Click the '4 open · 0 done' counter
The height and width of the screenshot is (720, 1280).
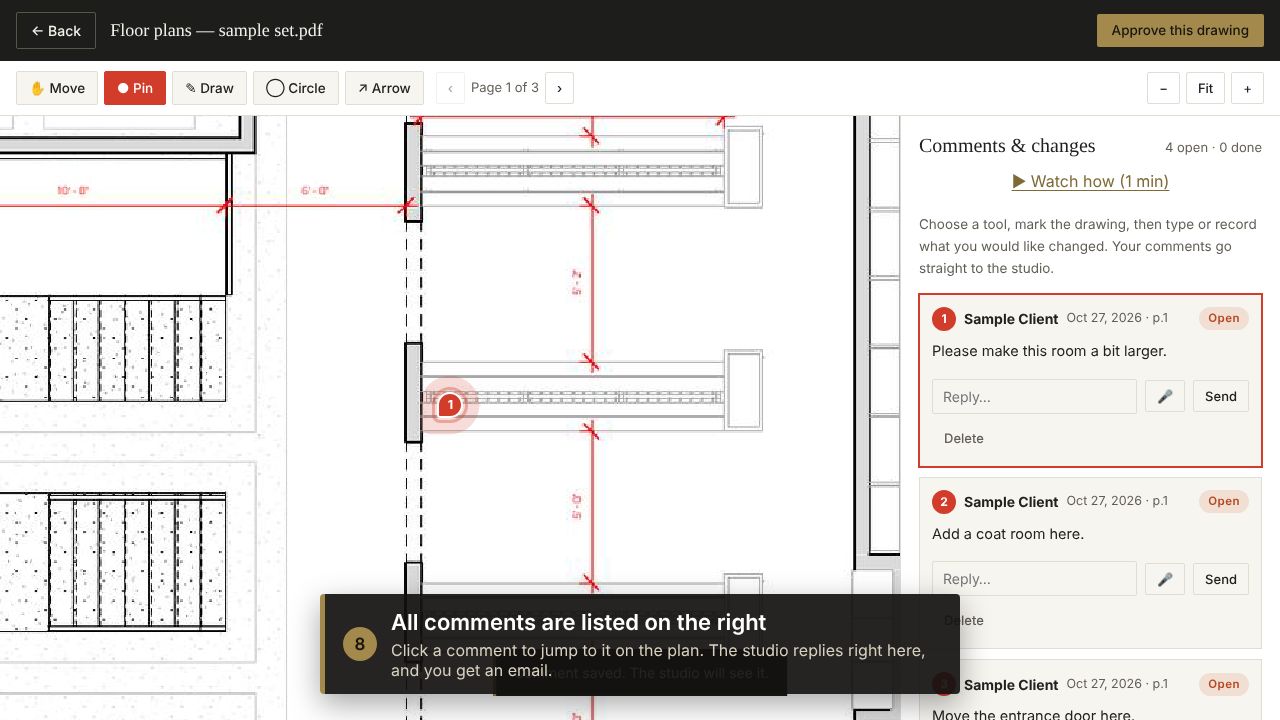pyautogui.click(x=1213, y=147)
